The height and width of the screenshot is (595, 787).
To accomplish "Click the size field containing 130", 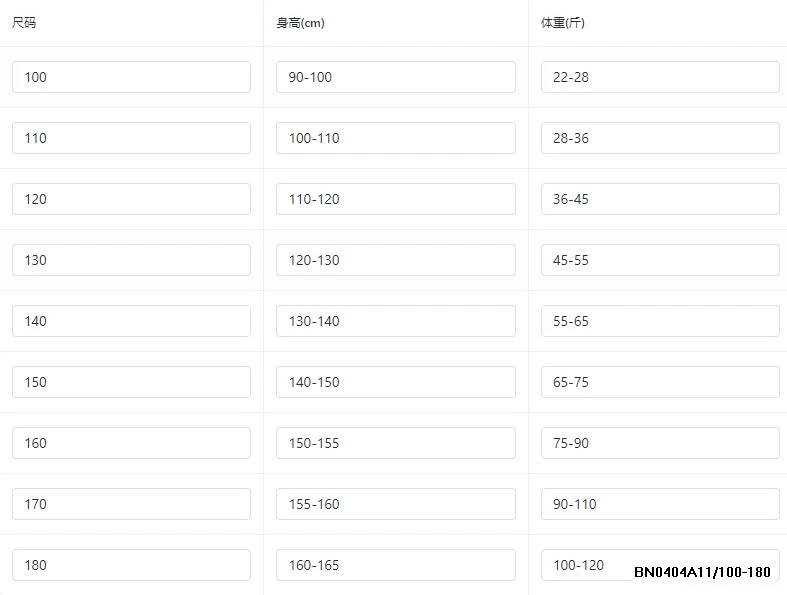I will coord(131,260).
